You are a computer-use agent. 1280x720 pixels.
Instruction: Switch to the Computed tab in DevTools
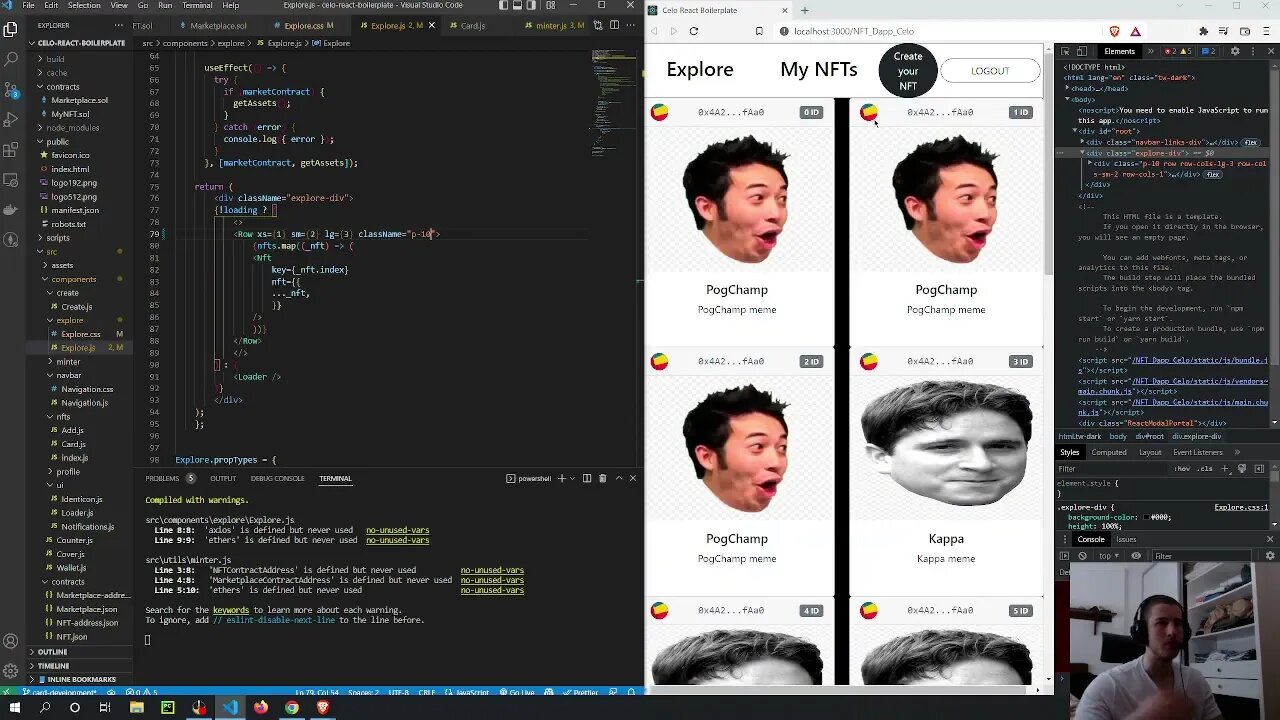point(1108,452)
